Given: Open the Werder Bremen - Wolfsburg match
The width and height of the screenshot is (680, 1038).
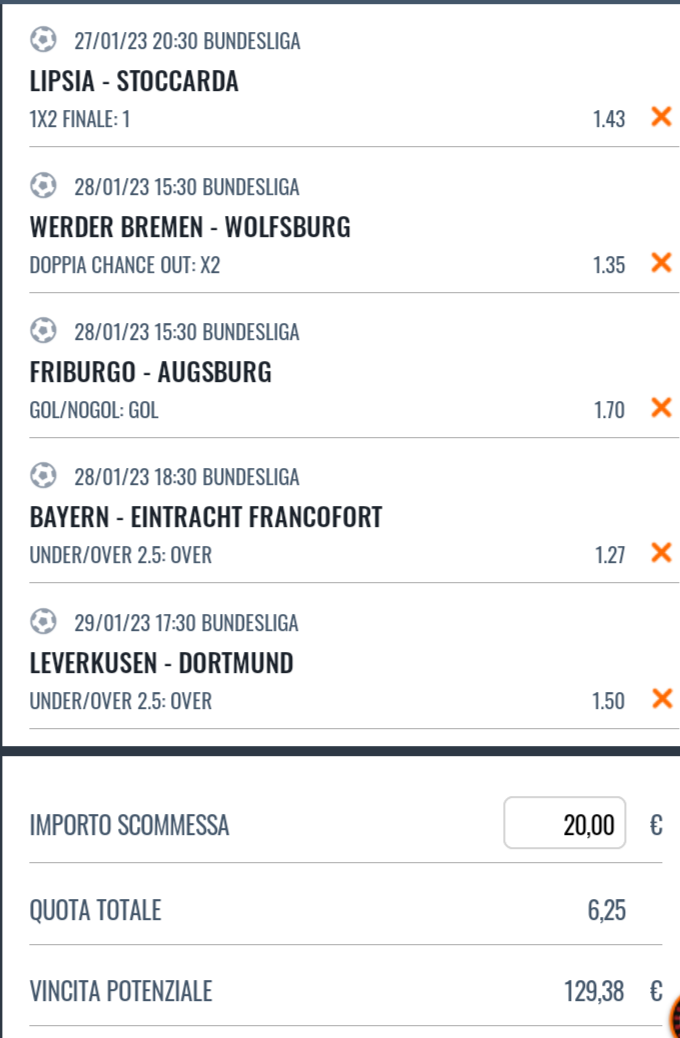Looking at the screenshot, I should tap(190, 227).
